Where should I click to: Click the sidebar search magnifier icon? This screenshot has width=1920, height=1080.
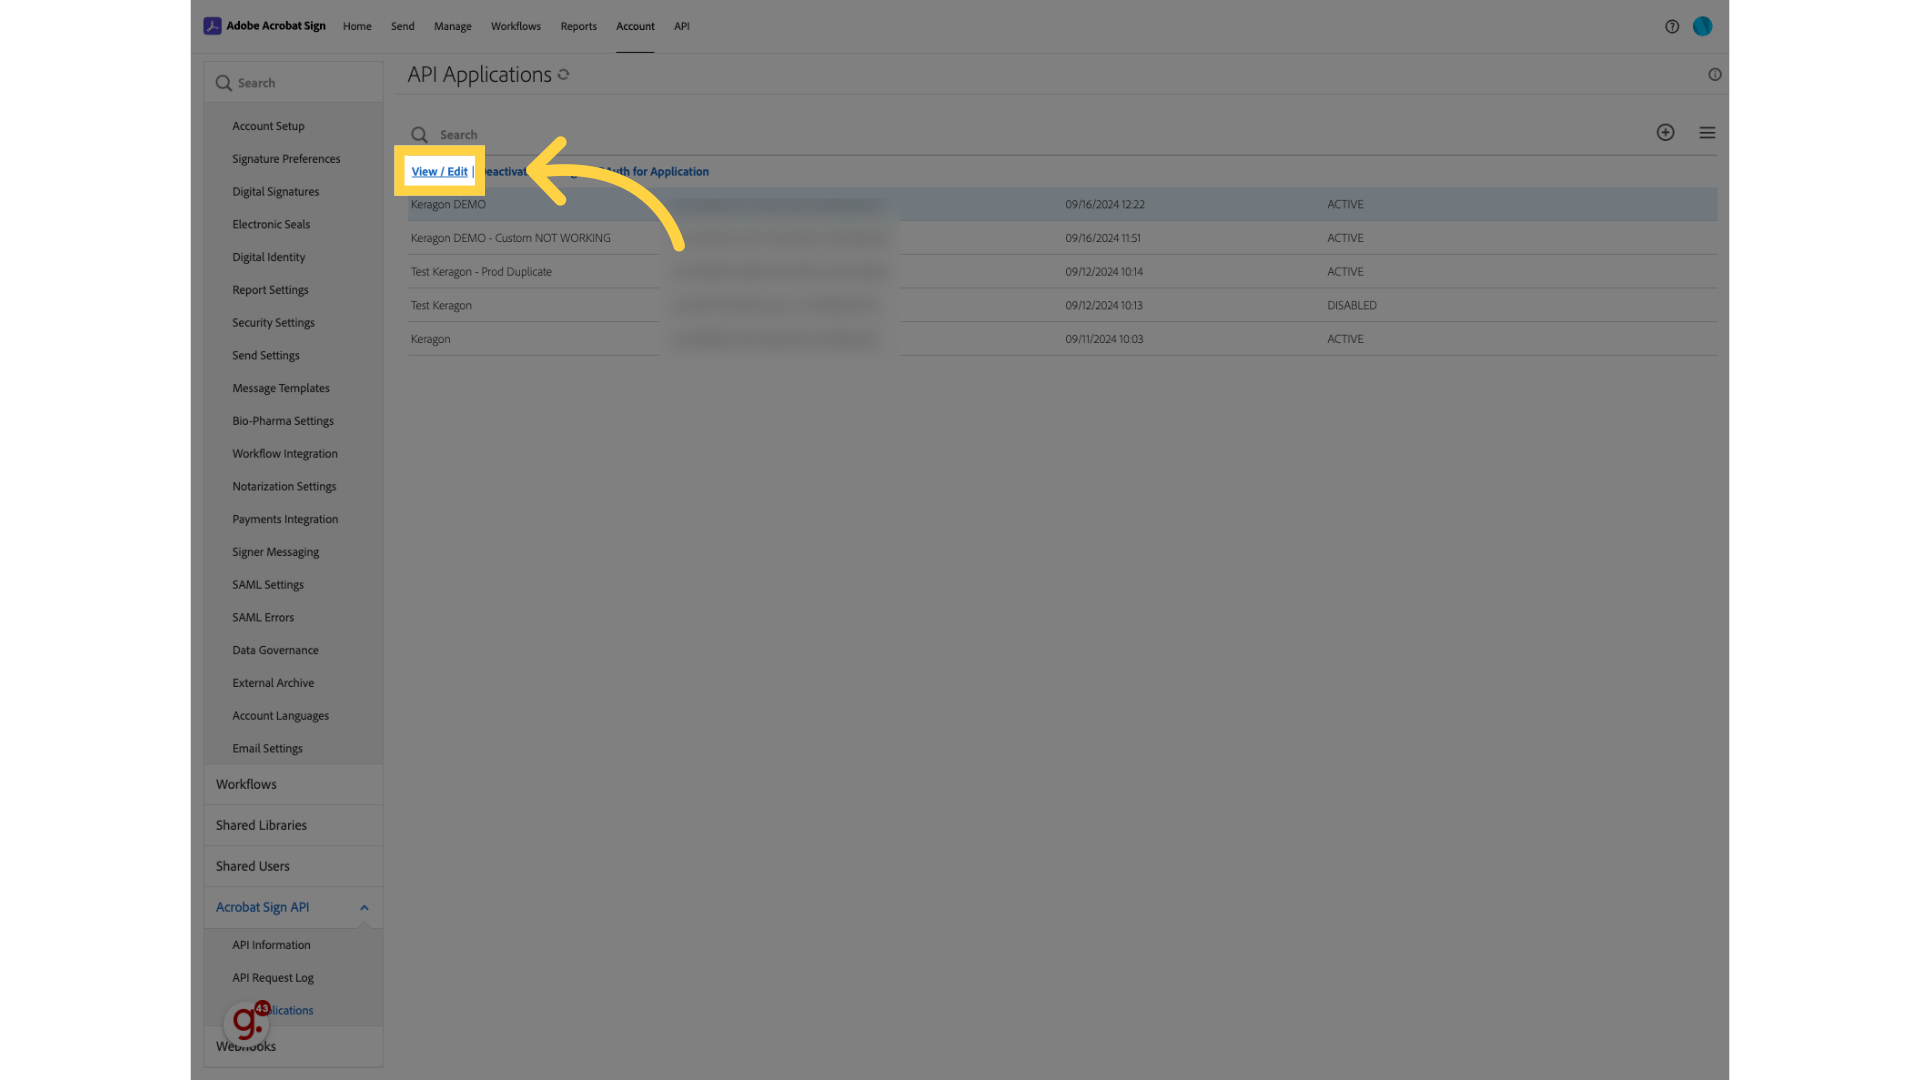tap(224, 83)
